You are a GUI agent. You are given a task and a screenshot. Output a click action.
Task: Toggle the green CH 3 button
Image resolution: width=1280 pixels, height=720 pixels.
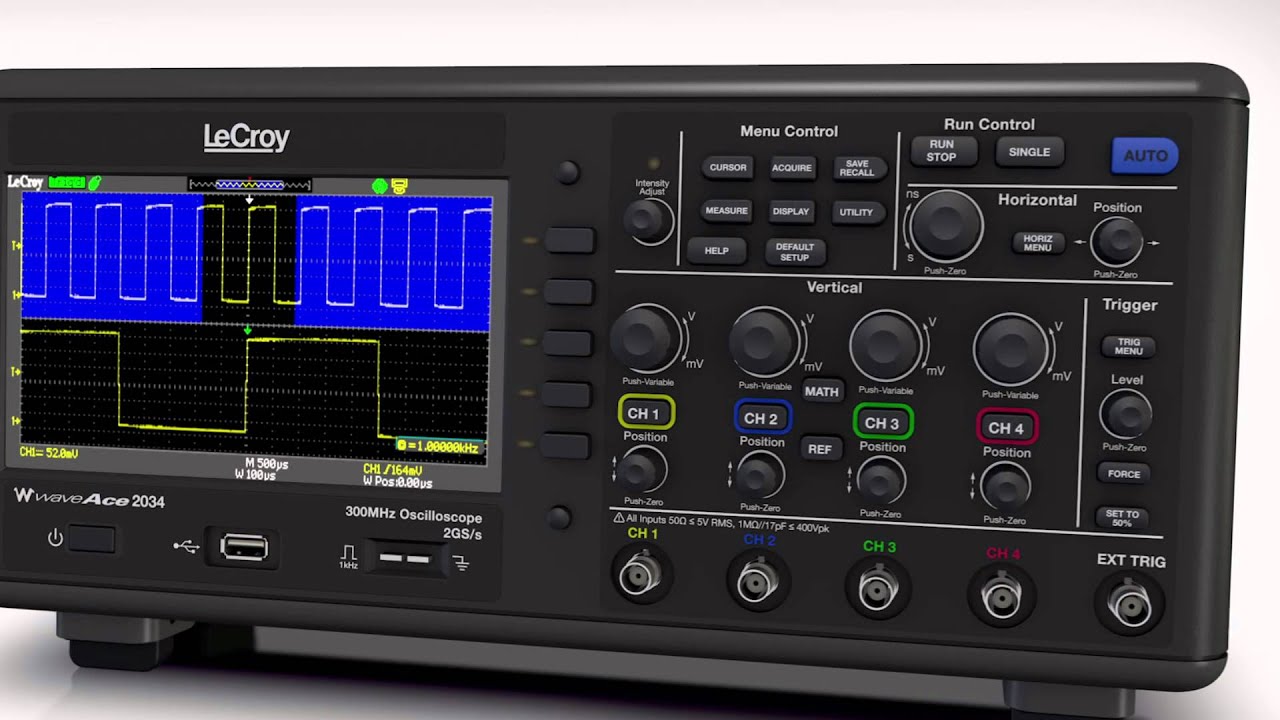(x=882, y=423)
